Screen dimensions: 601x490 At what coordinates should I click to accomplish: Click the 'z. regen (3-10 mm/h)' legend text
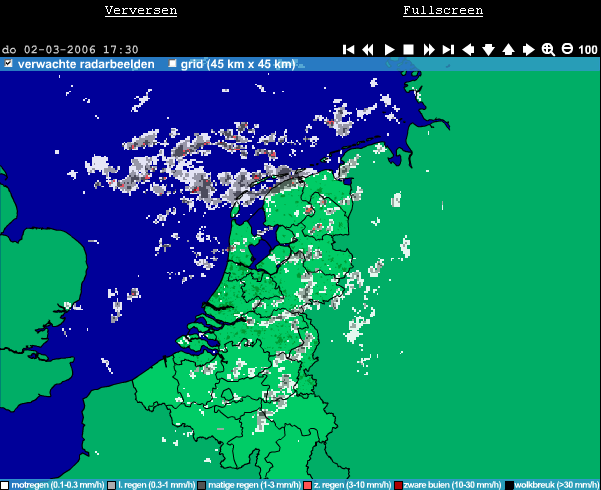coord(353,485)
